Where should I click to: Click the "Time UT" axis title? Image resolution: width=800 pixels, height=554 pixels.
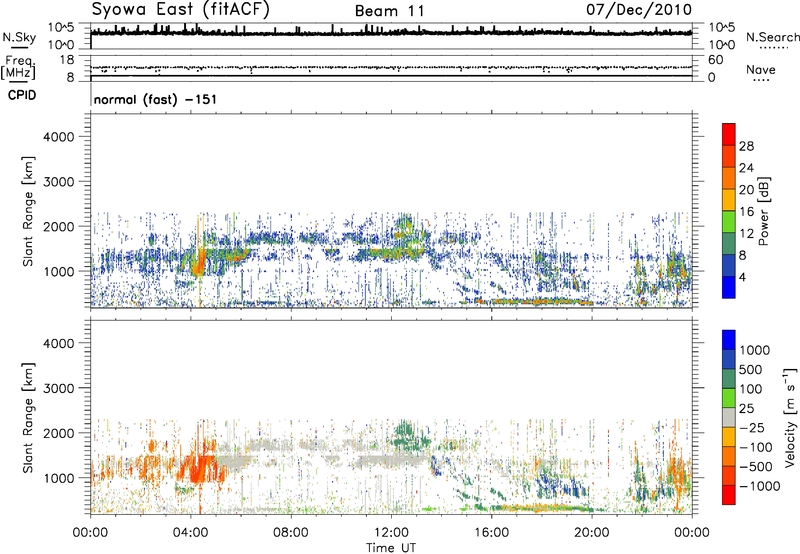pyautogui.click(x=391, y=548)
